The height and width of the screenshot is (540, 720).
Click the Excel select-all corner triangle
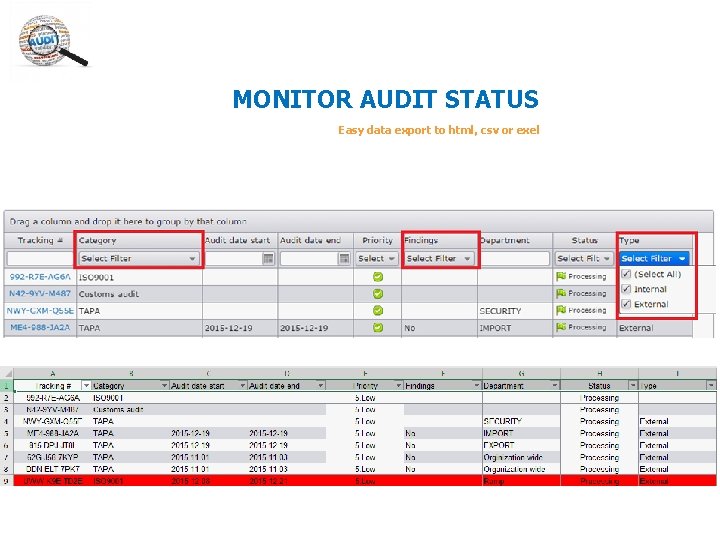(7, 373)
